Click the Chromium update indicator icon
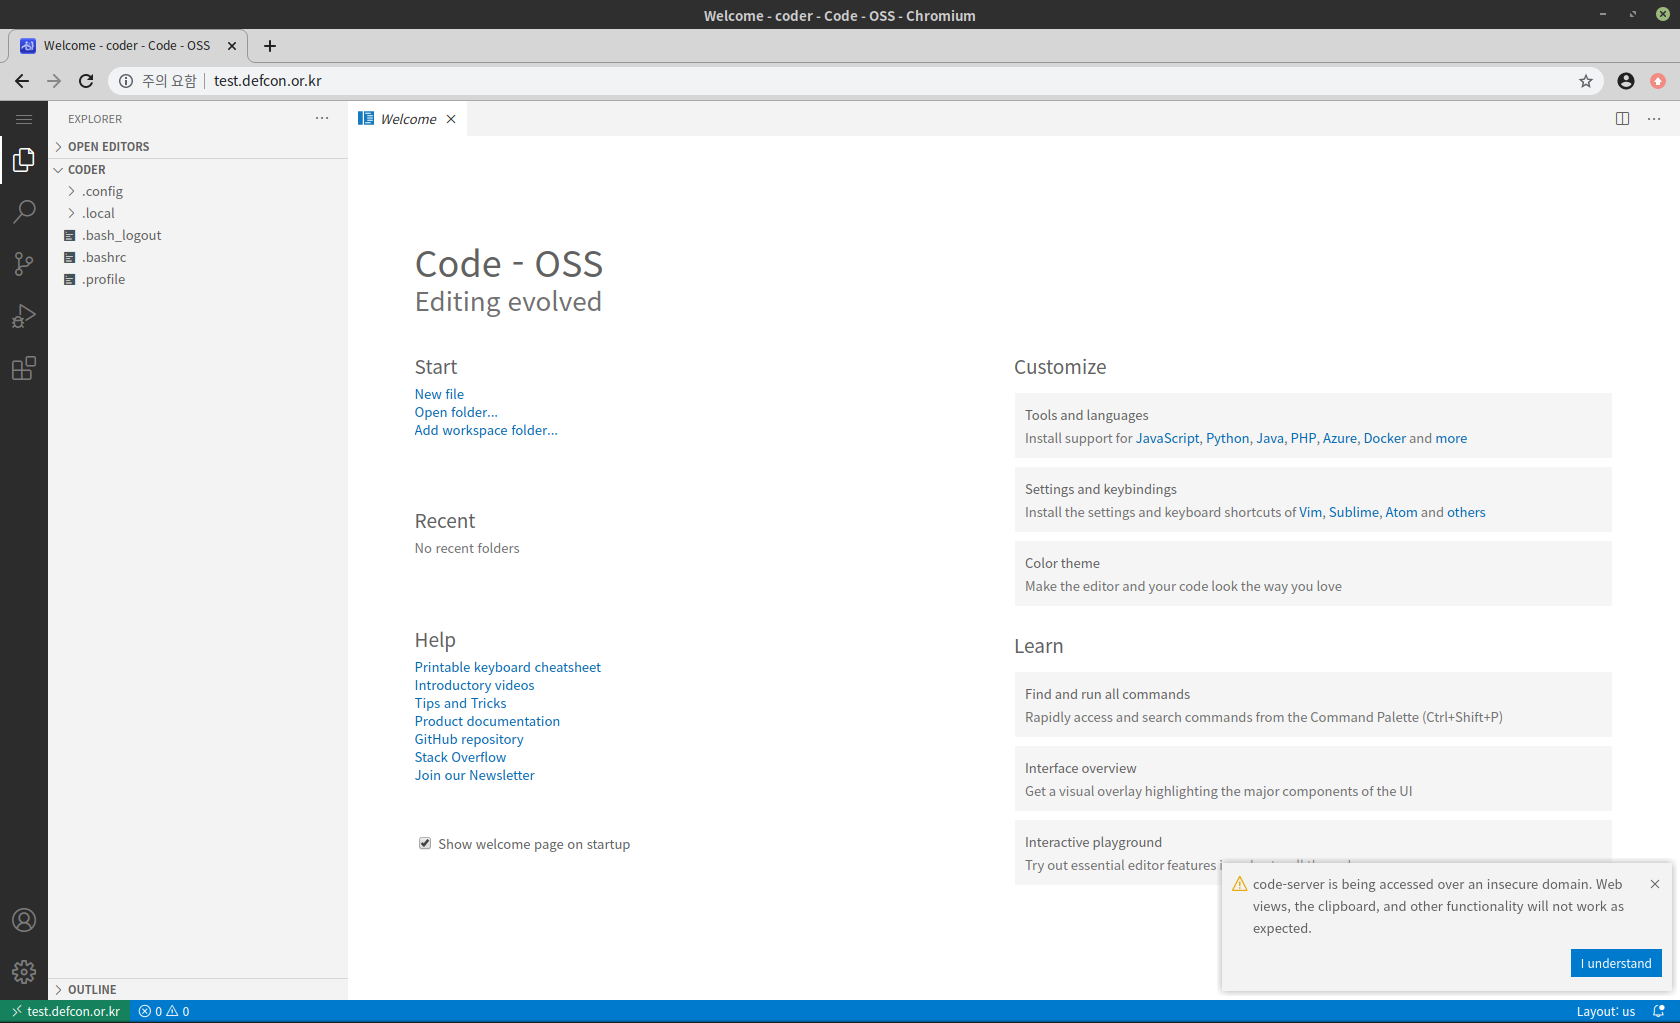The height and width of the screenshot is (1023, 1680). (x=1658, y=81)
